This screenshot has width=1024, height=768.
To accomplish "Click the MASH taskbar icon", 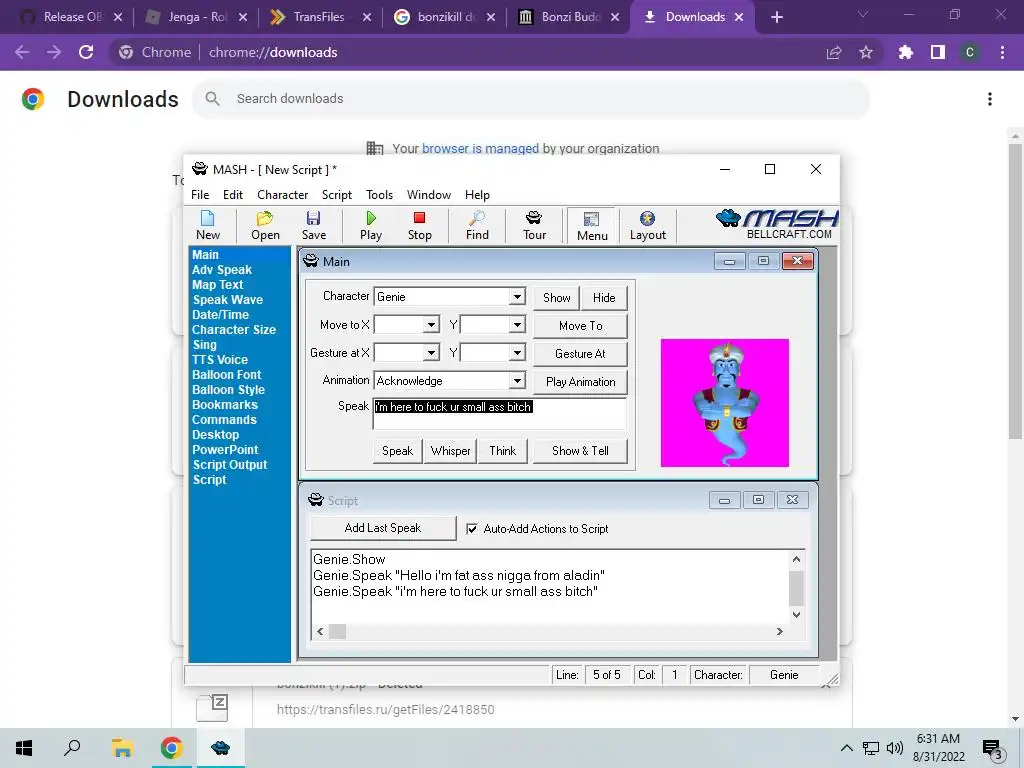I will pyautogui.click(x=221, y=748).
